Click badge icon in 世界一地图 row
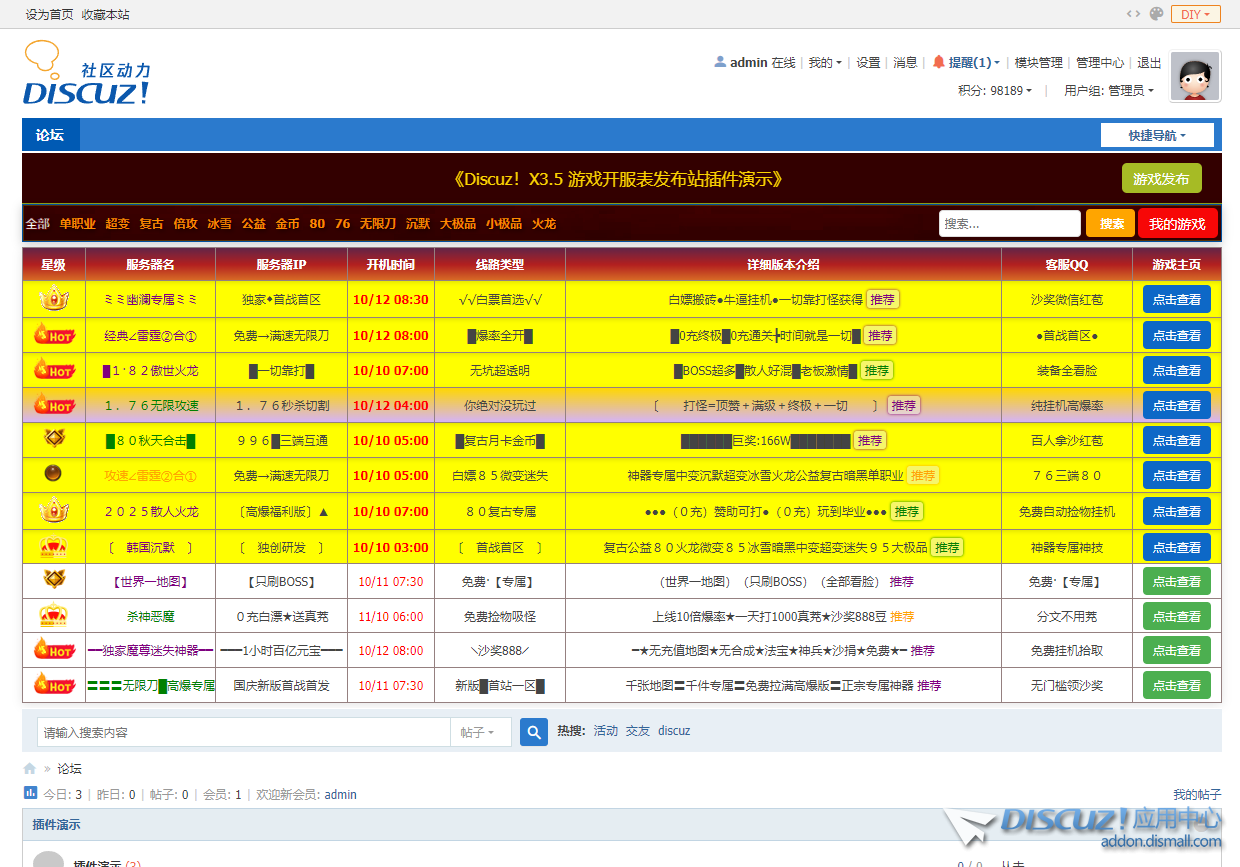The height and width of the screenshot is (867, 1240). [x=54, y=579]
